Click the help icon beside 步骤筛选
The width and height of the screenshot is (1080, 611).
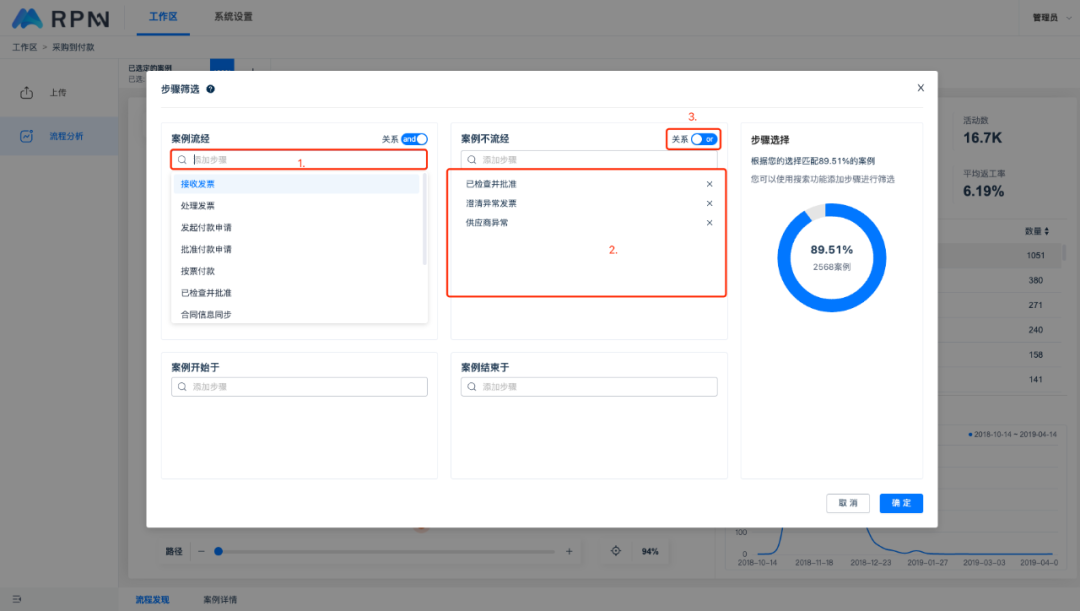[211, 89]
